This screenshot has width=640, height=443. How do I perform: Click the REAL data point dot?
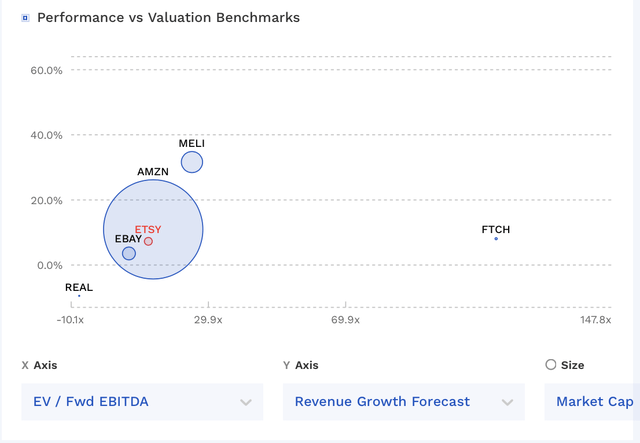click(79, 296)
